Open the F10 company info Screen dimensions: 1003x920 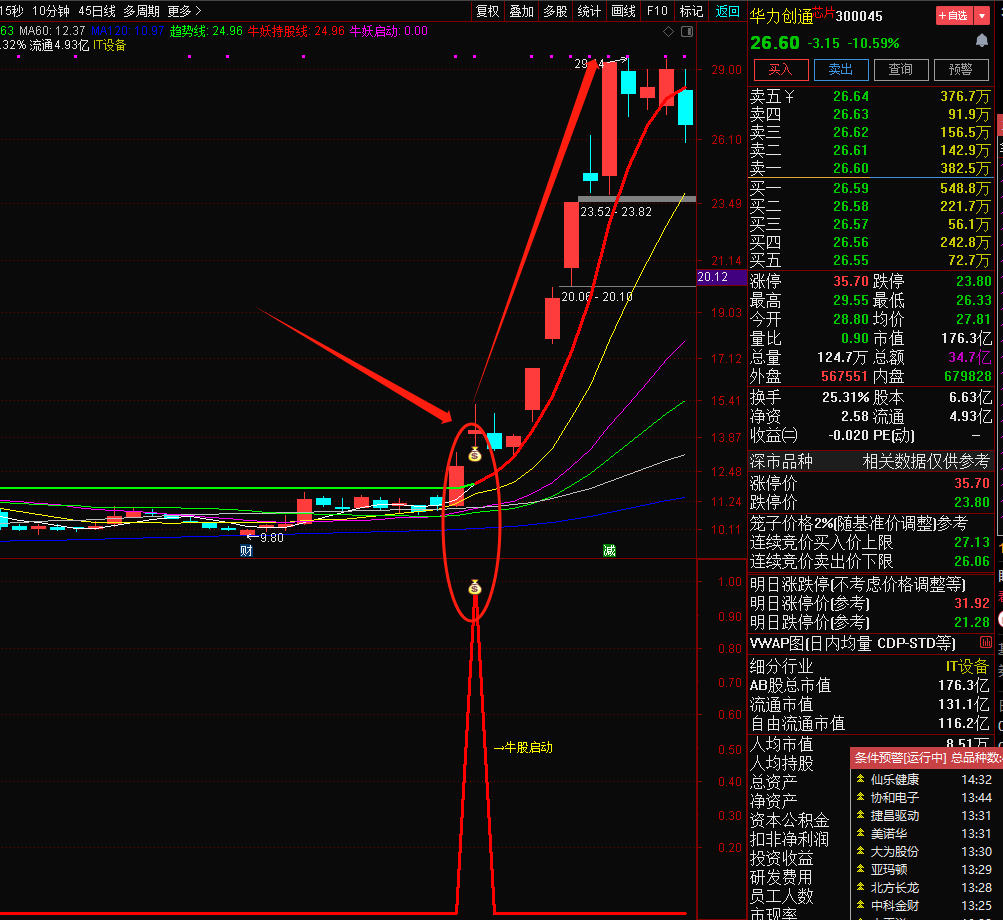657,11
